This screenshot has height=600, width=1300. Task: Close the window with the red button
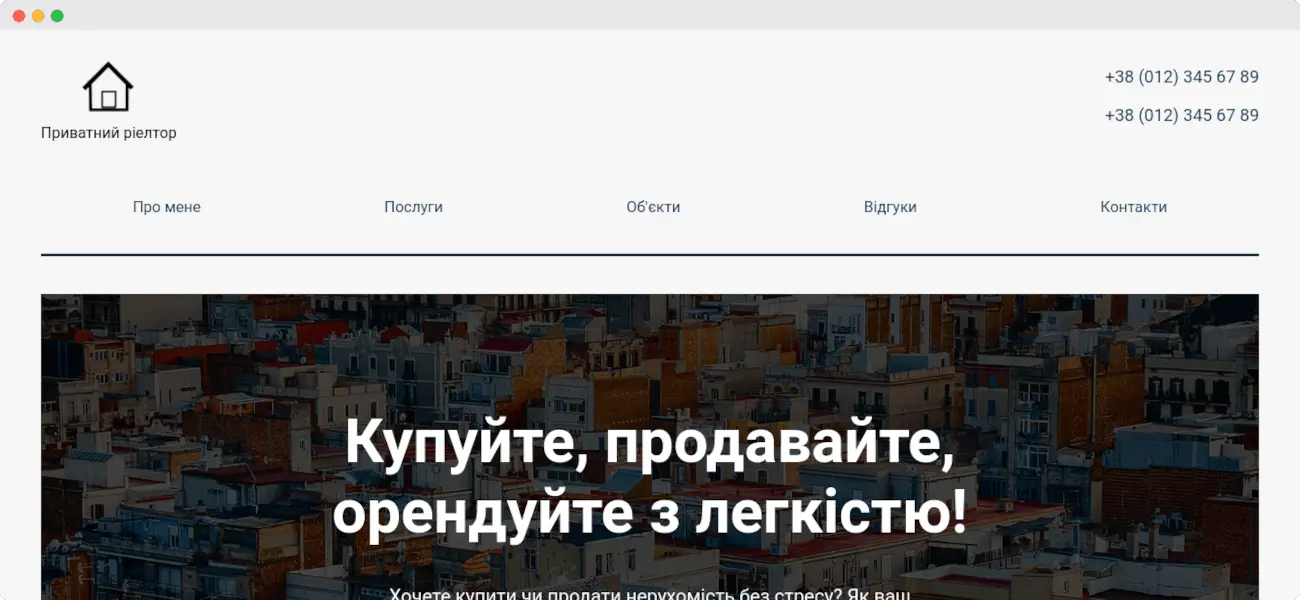[19, 16]
